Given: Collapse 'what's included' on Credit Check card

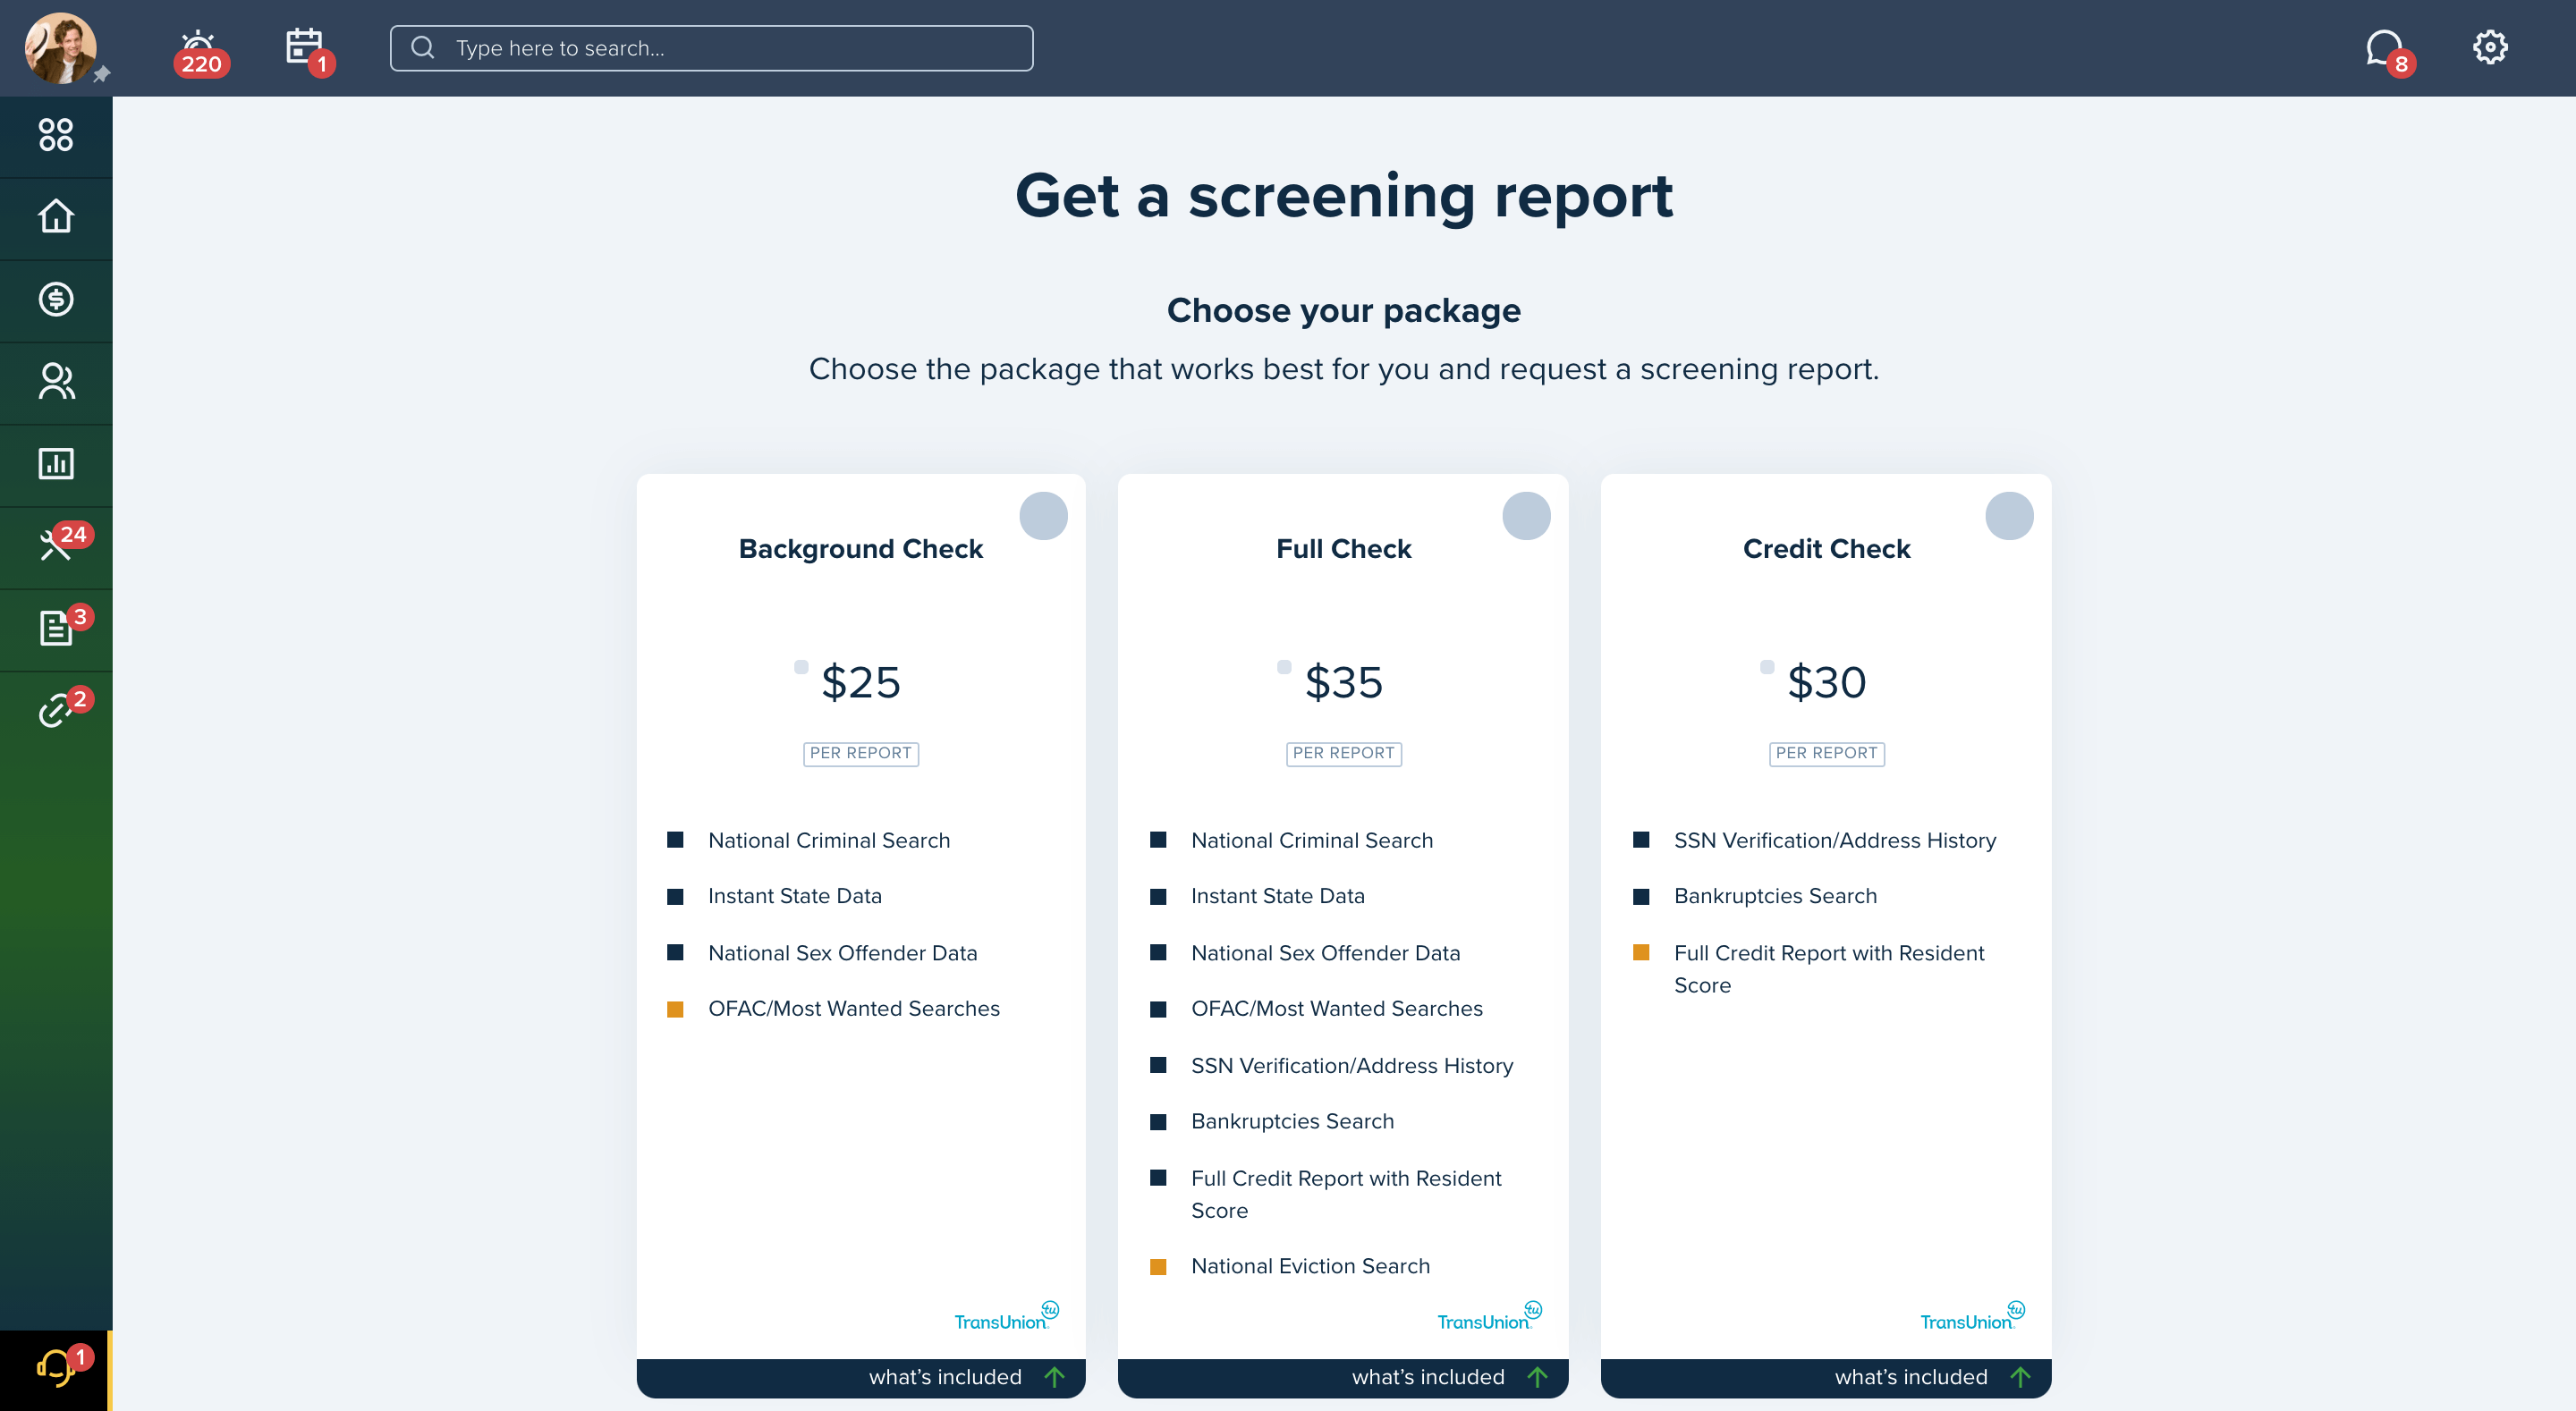Looking at the screenshot, I should 1826,1377.
